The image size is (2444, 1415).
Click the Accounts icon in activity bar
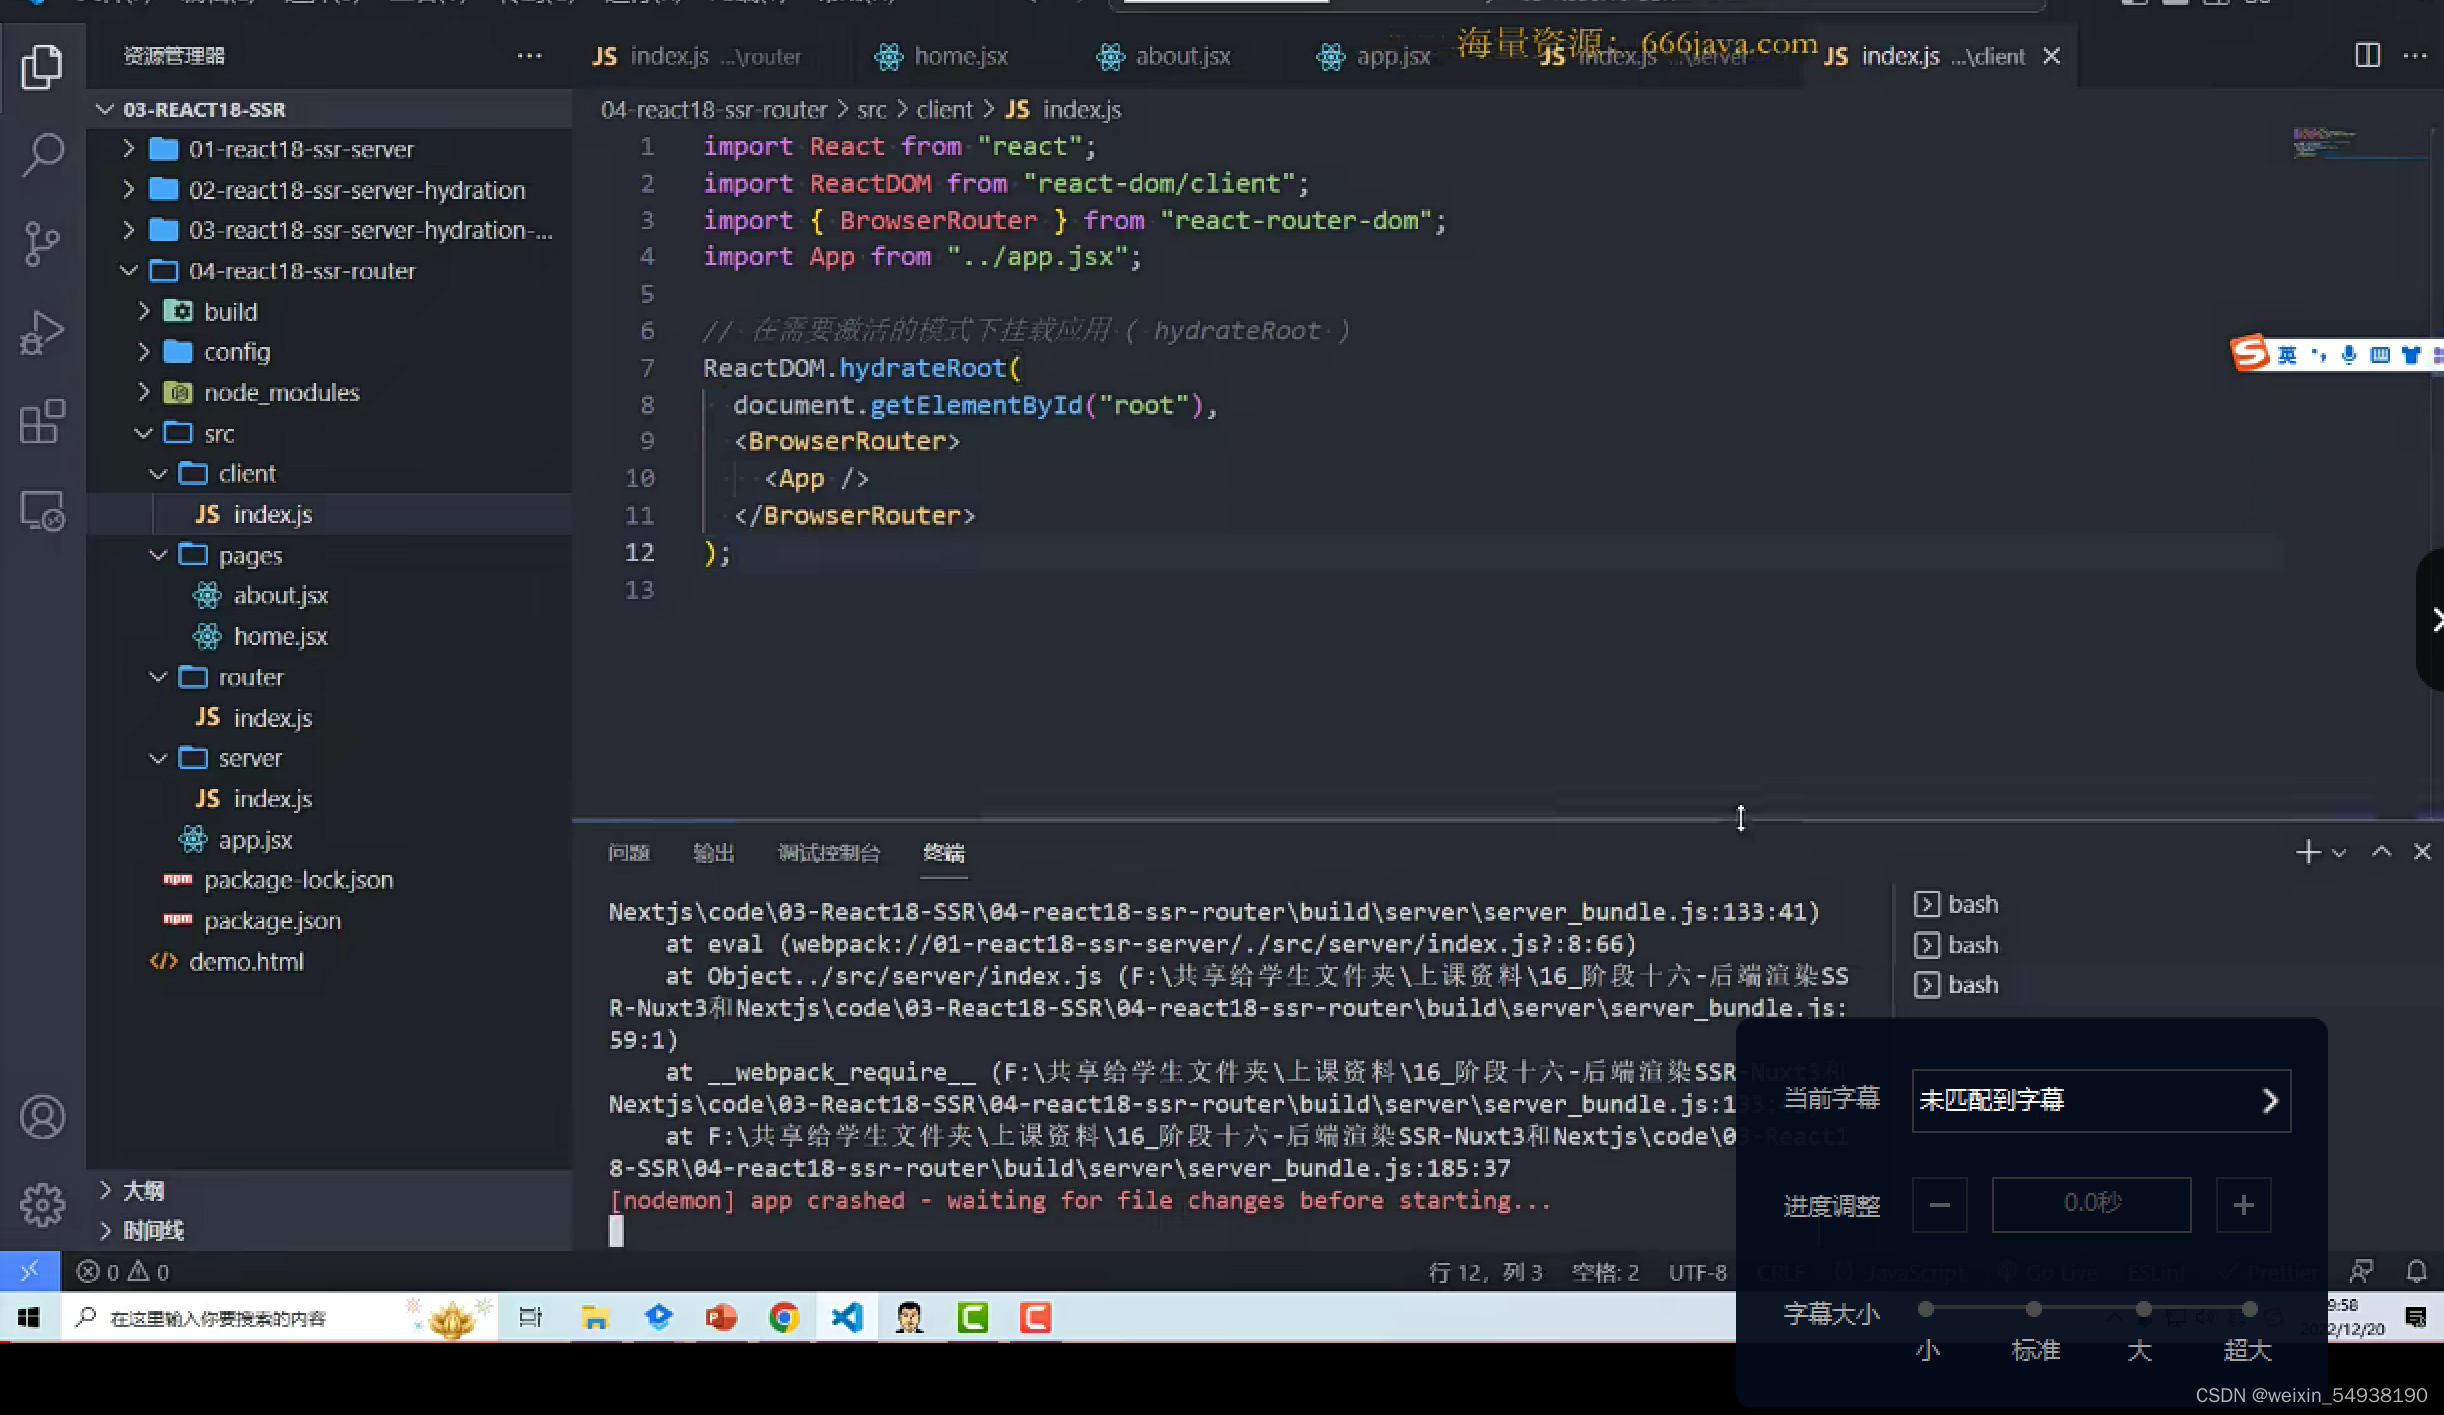point(42,1117)
